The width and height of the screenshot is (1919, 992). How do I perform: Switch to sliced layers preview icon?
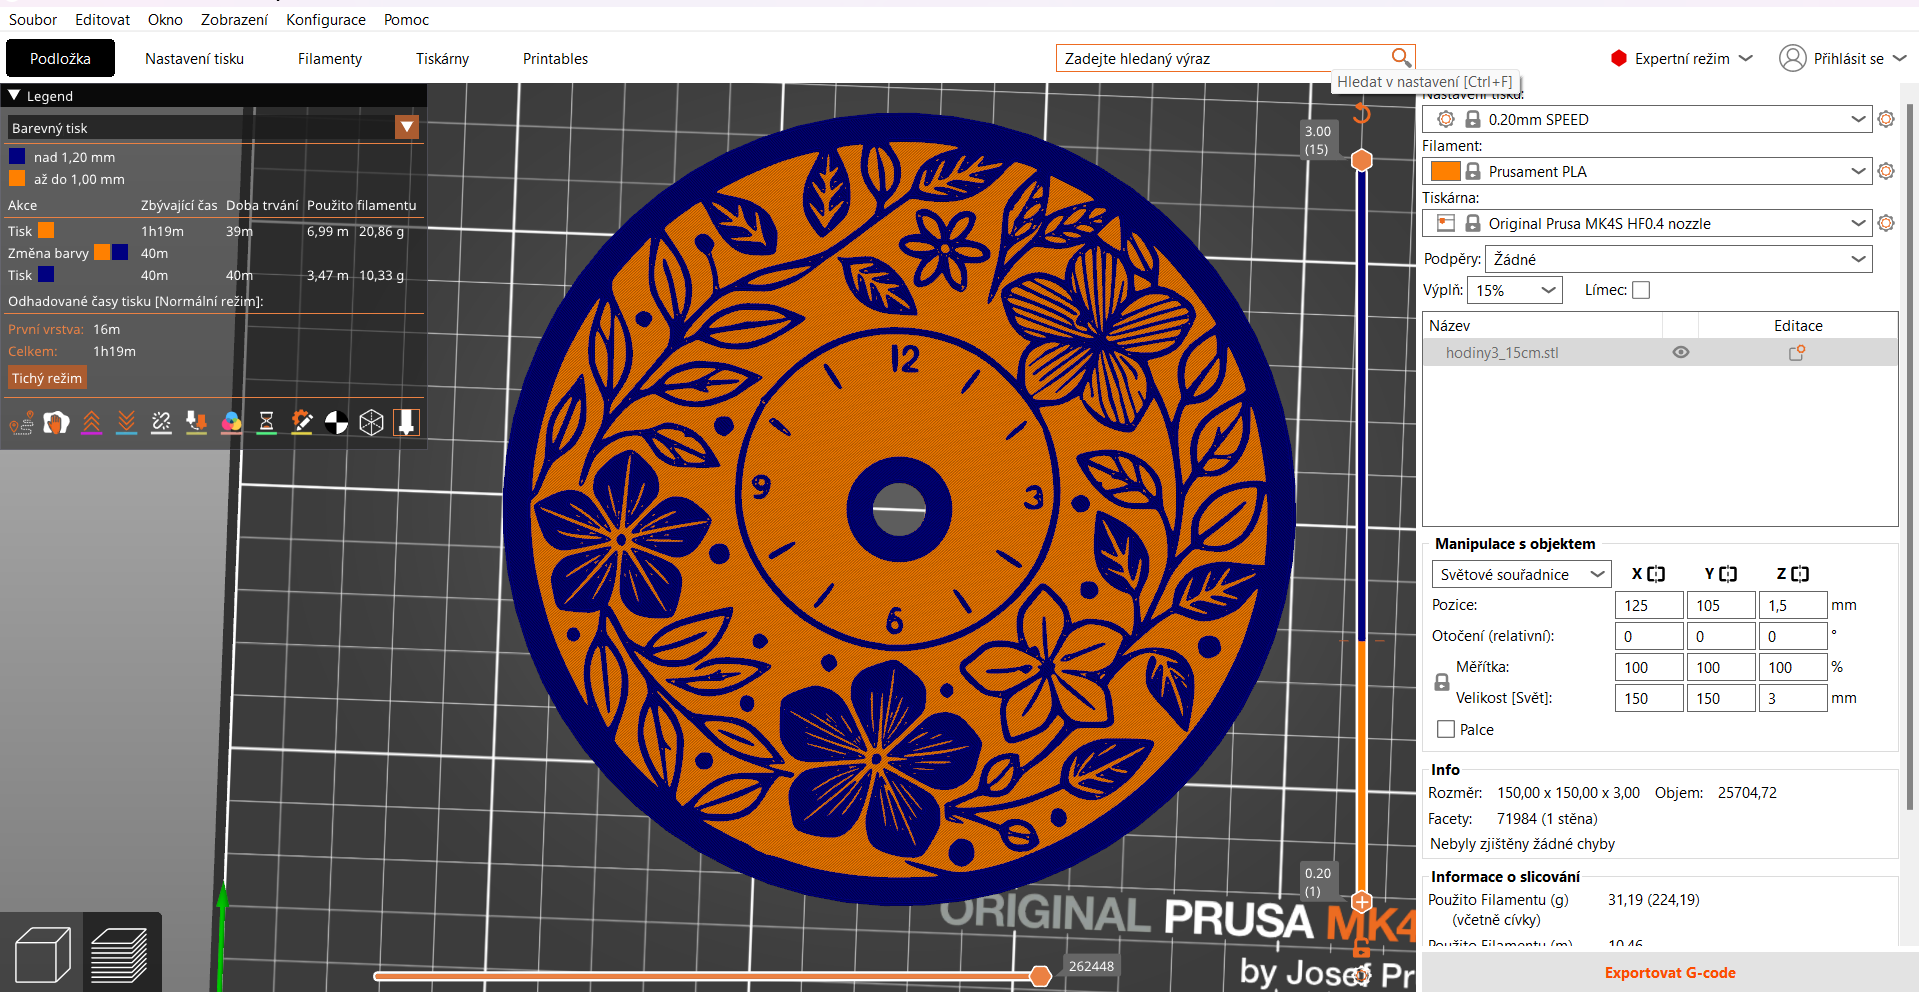tap(120, 953)
